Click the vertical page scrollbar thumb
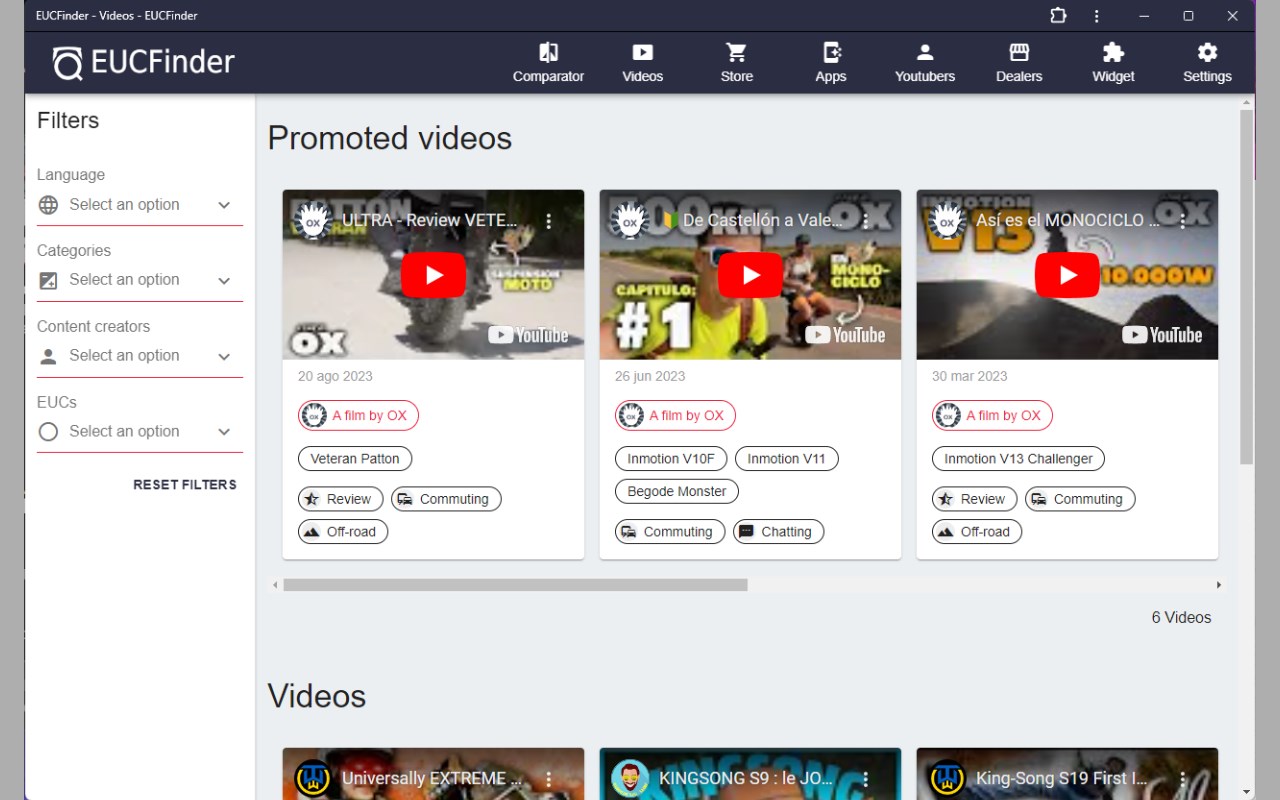The height and width of the screenshot is (800, 1280). 1246,287
